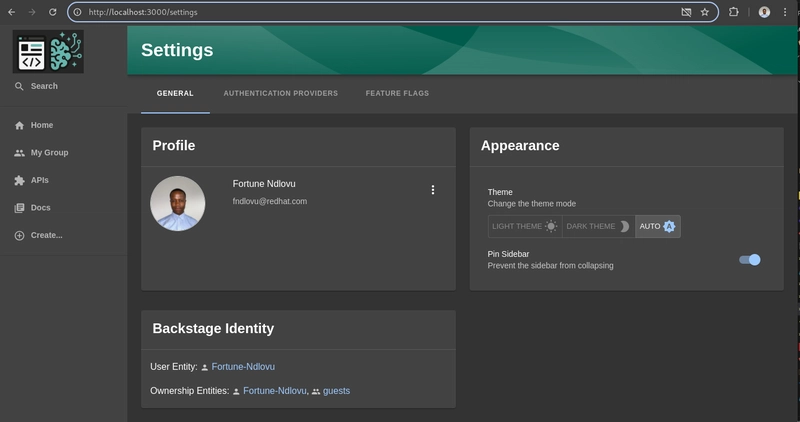Screen dimensions: 800x422
Task: Select the Light Theme option
Action: pos(525,226)
